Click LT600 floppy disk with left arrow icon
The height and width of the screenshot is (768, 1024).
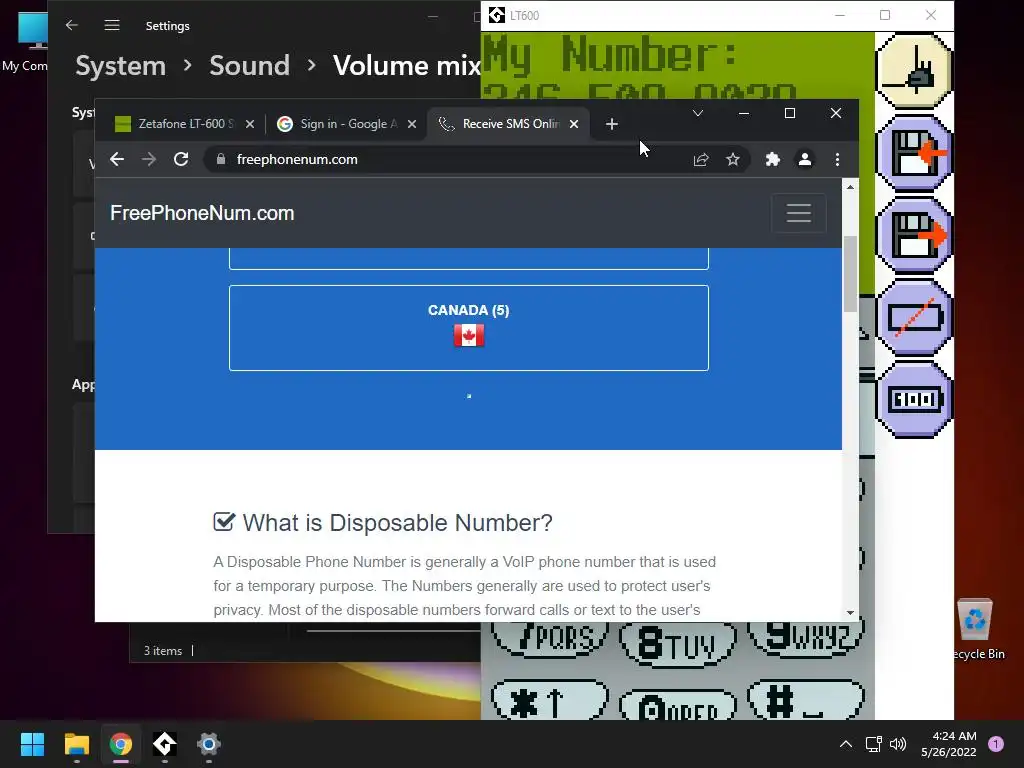tap(914, 153)
